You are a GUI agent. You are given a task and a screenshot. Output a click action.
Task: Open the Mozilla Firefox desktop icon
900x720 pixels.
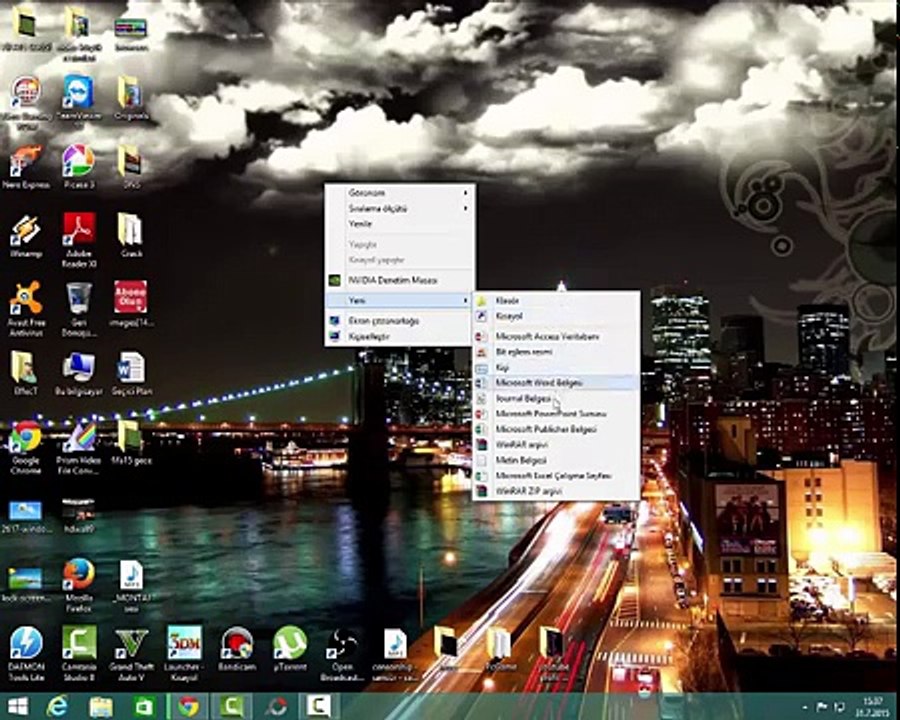click(x=78, y=575)
